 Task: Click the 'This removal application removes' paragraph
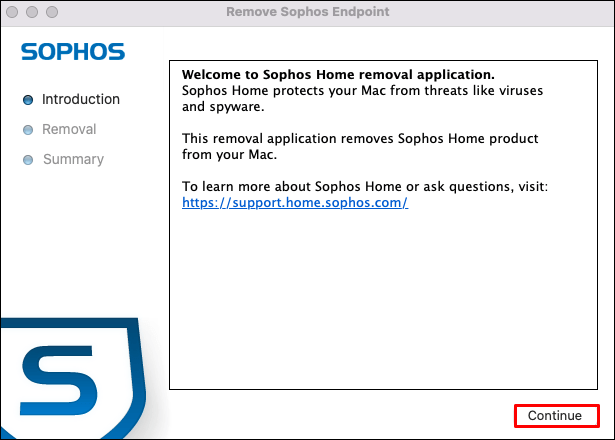tap(360, 146)
